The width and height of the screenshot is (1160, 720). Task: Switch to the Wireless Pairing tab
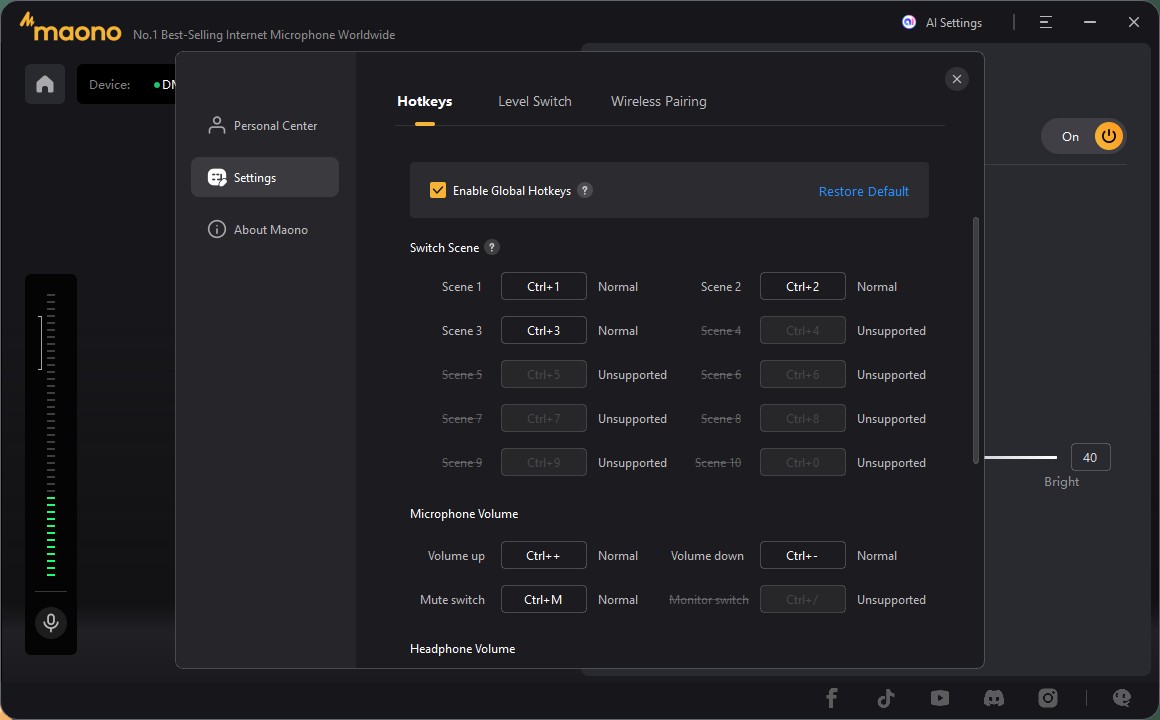click(x=658, y=101)
